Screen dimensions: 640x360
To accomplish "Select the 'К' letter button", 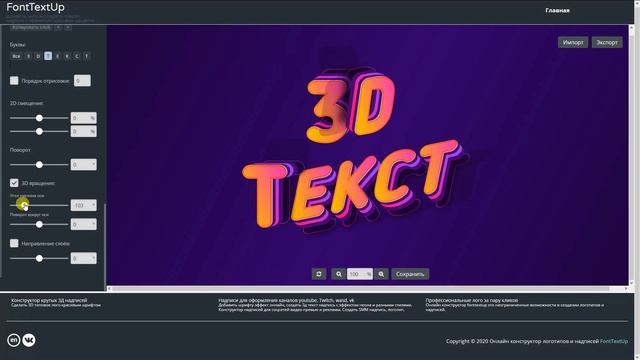I will coord(67,56).
